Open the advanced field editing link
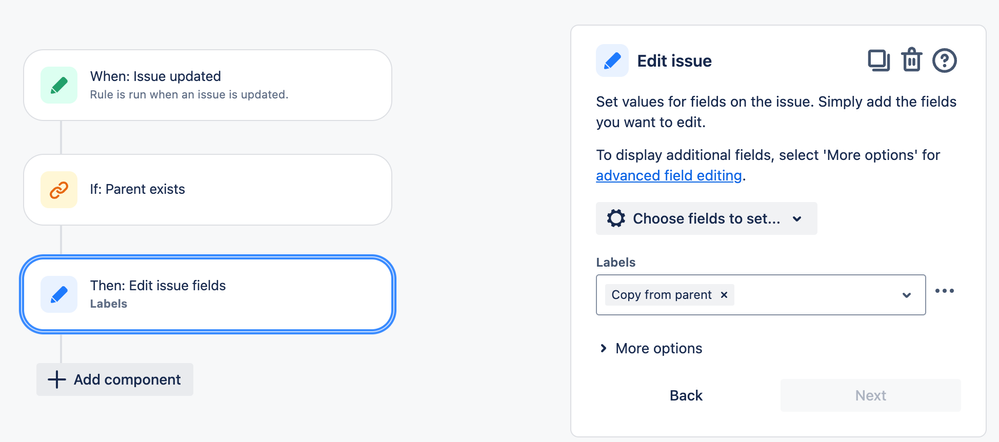 tap(669, 176)
